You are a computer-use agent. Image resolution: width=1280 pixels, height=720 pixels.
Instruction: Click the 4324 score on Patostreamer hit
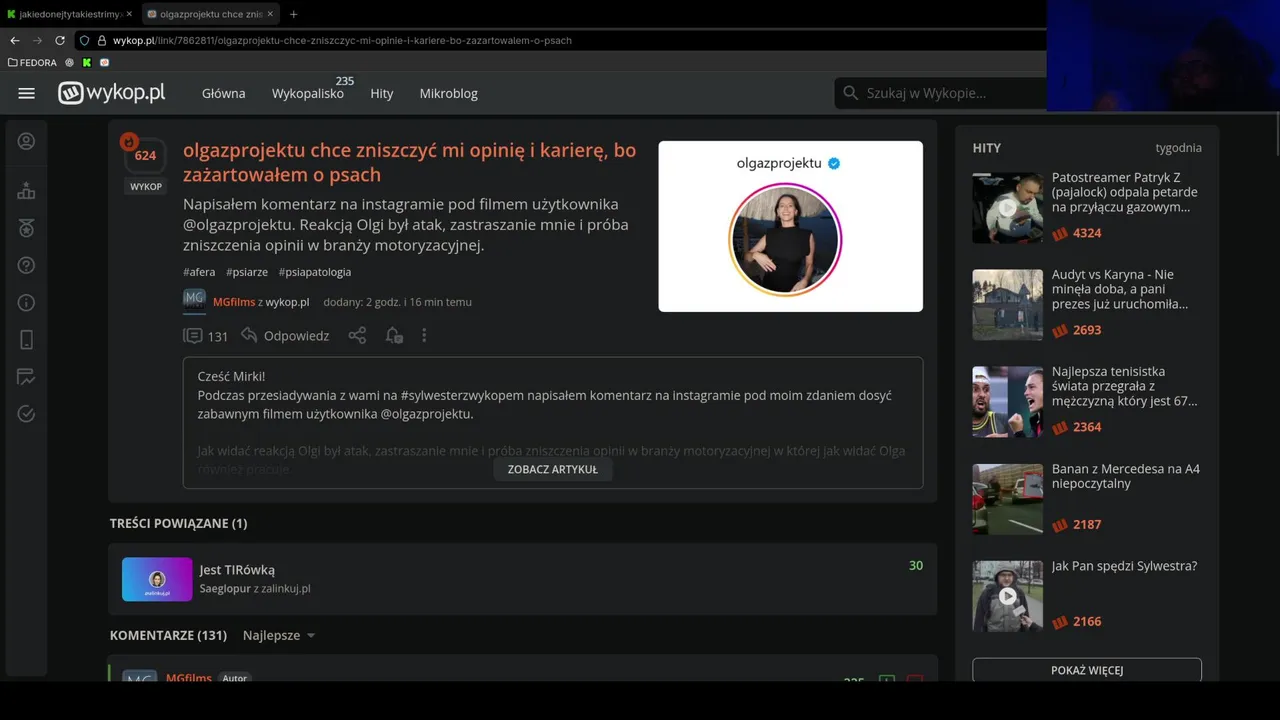tap(1087, 233)
